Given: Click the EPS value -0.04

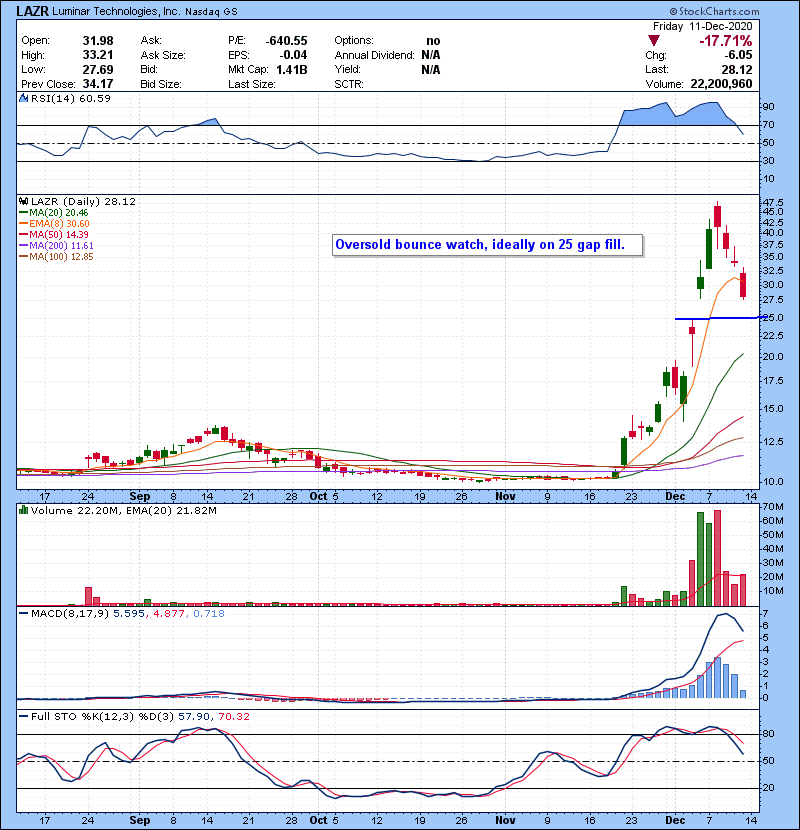Looking at the screenshot, I should [293, 55].
